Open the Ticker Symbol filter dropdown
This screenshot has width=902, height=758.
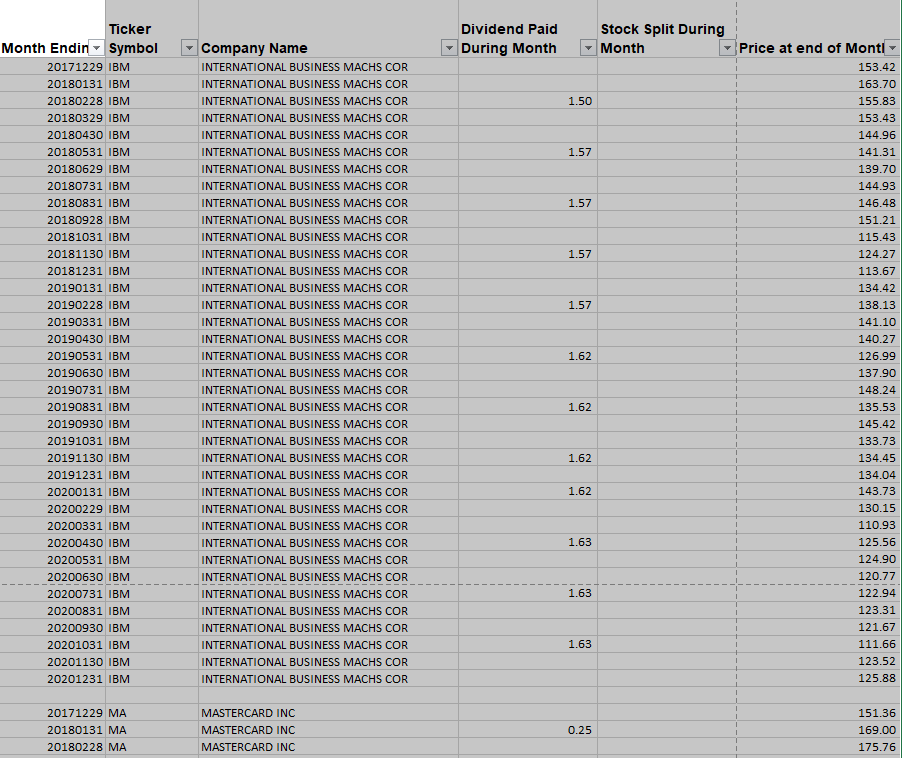pyautogui.click(x=188, y=48)
